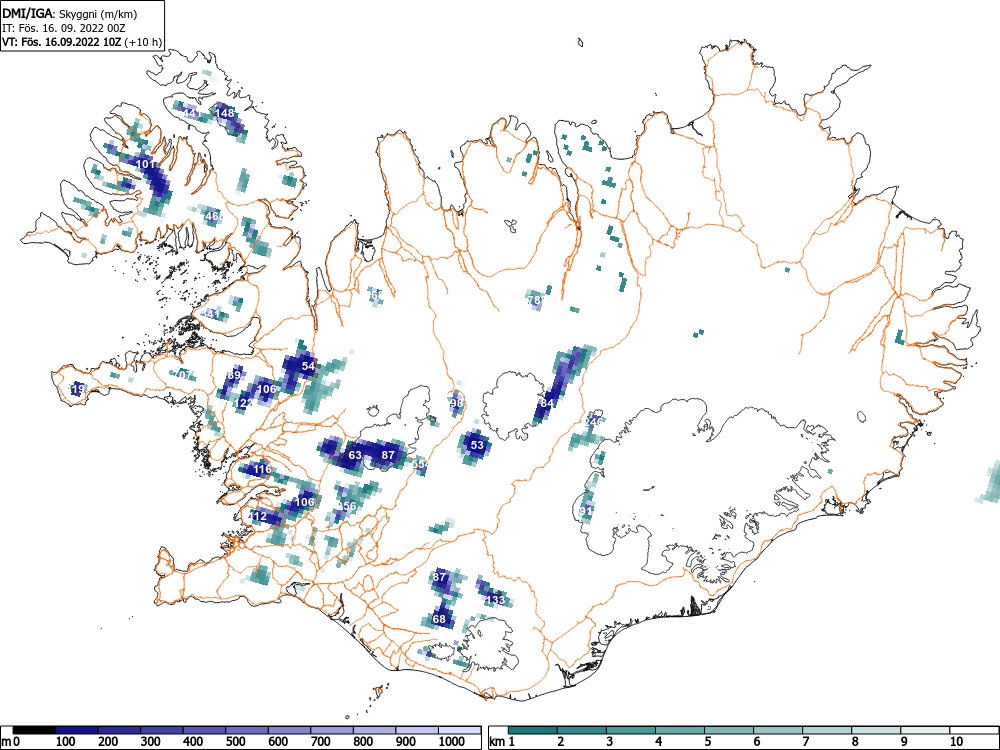Click the map label reading 78
1000x750 pixels.
click(534, 300)
